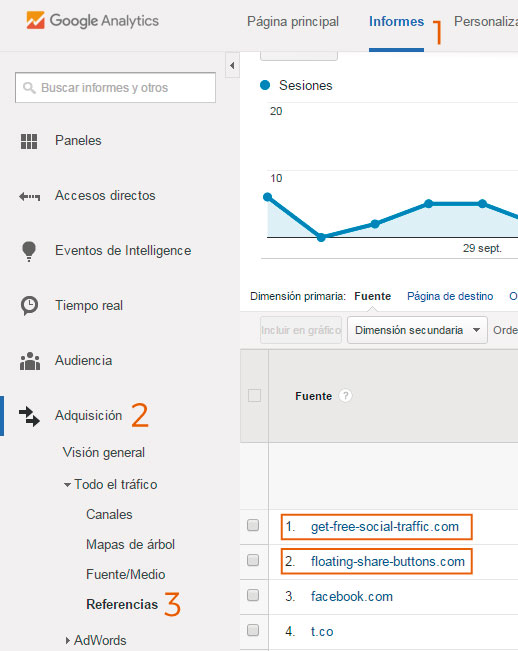Open Eventos de Intelligence section
Screen dimensions: 518x651
tap(123, 251)
